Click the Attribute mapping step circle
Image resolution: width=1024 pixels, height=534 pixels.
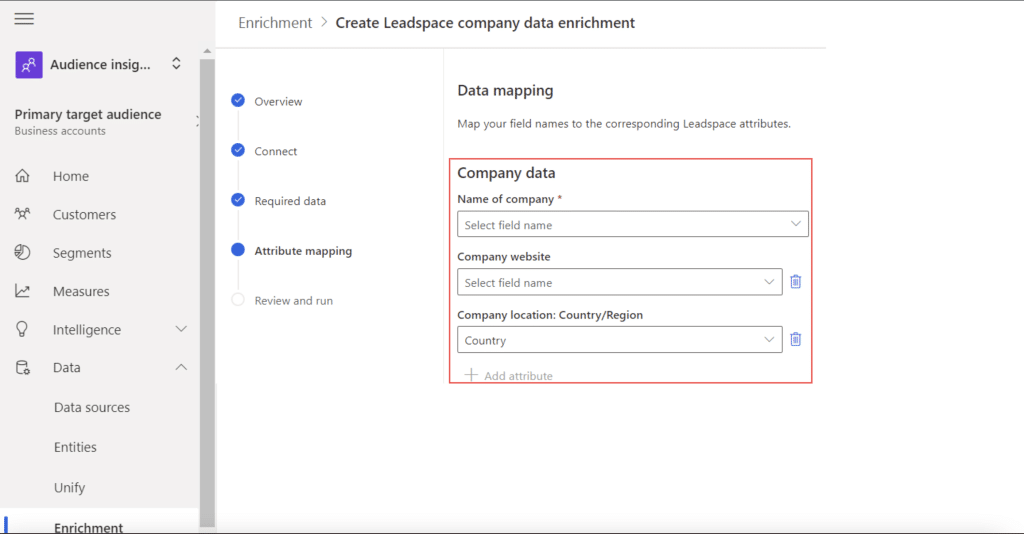pos(238,250)
